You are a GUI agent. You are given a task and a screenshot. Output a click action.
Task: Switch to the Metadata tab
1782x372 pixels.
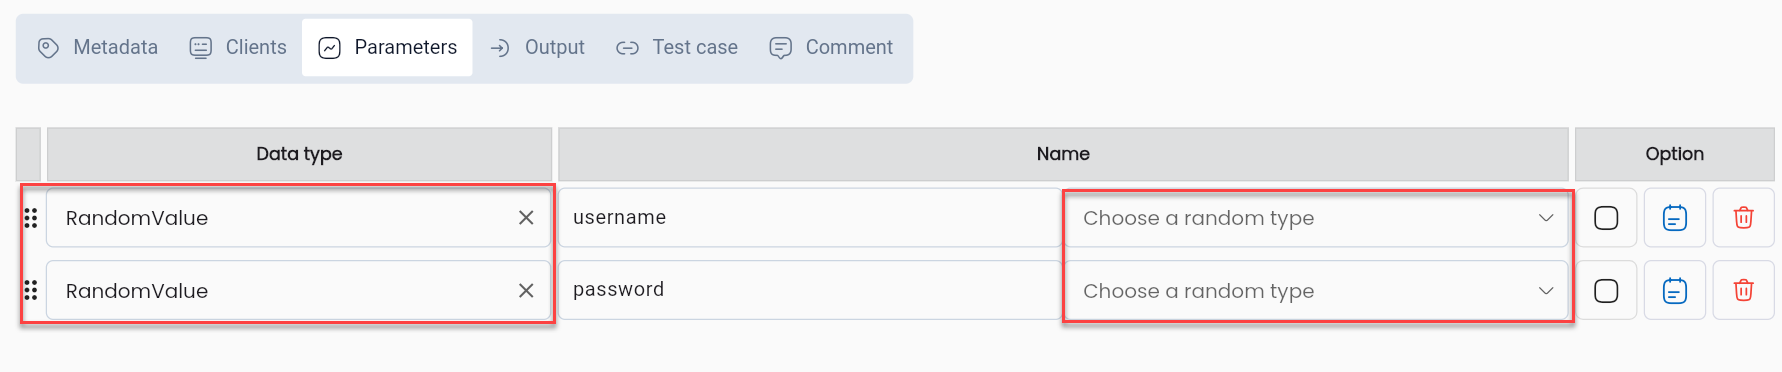click(x=98, y=48)
